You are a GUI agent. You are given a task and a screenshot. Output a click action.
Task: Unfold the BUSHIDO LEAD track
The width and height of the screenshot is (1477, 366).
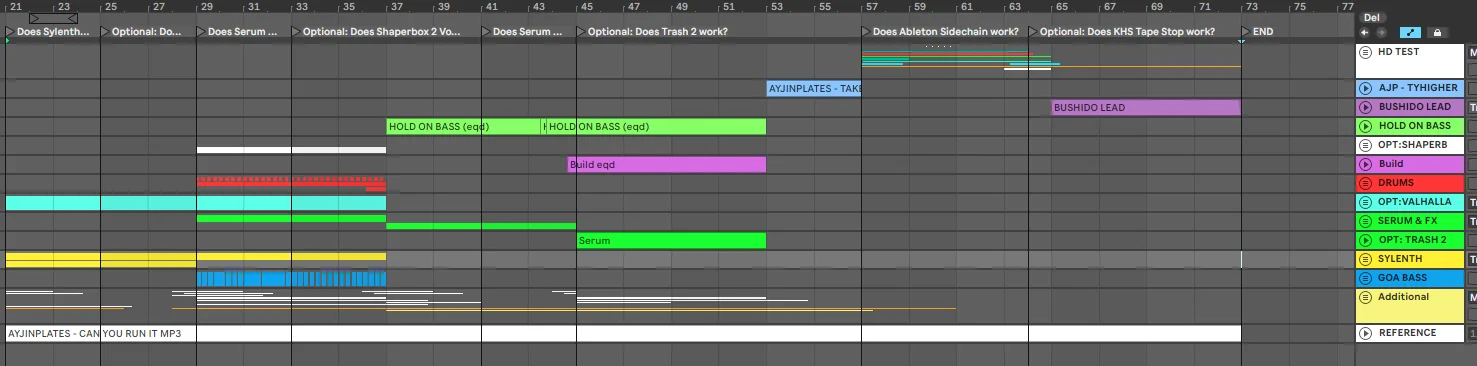click(1366, 107)
